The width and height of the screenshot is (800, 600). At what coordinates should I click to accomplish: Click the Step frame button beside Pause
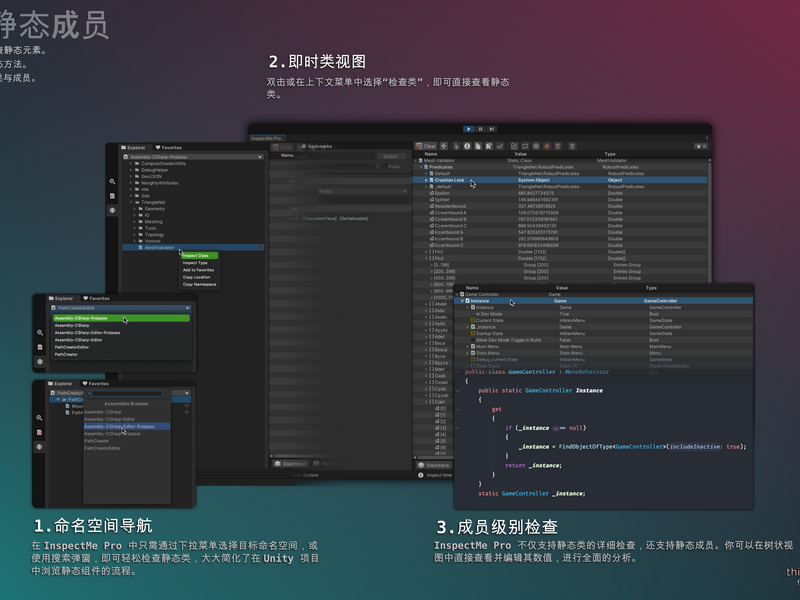click(492, 129)
